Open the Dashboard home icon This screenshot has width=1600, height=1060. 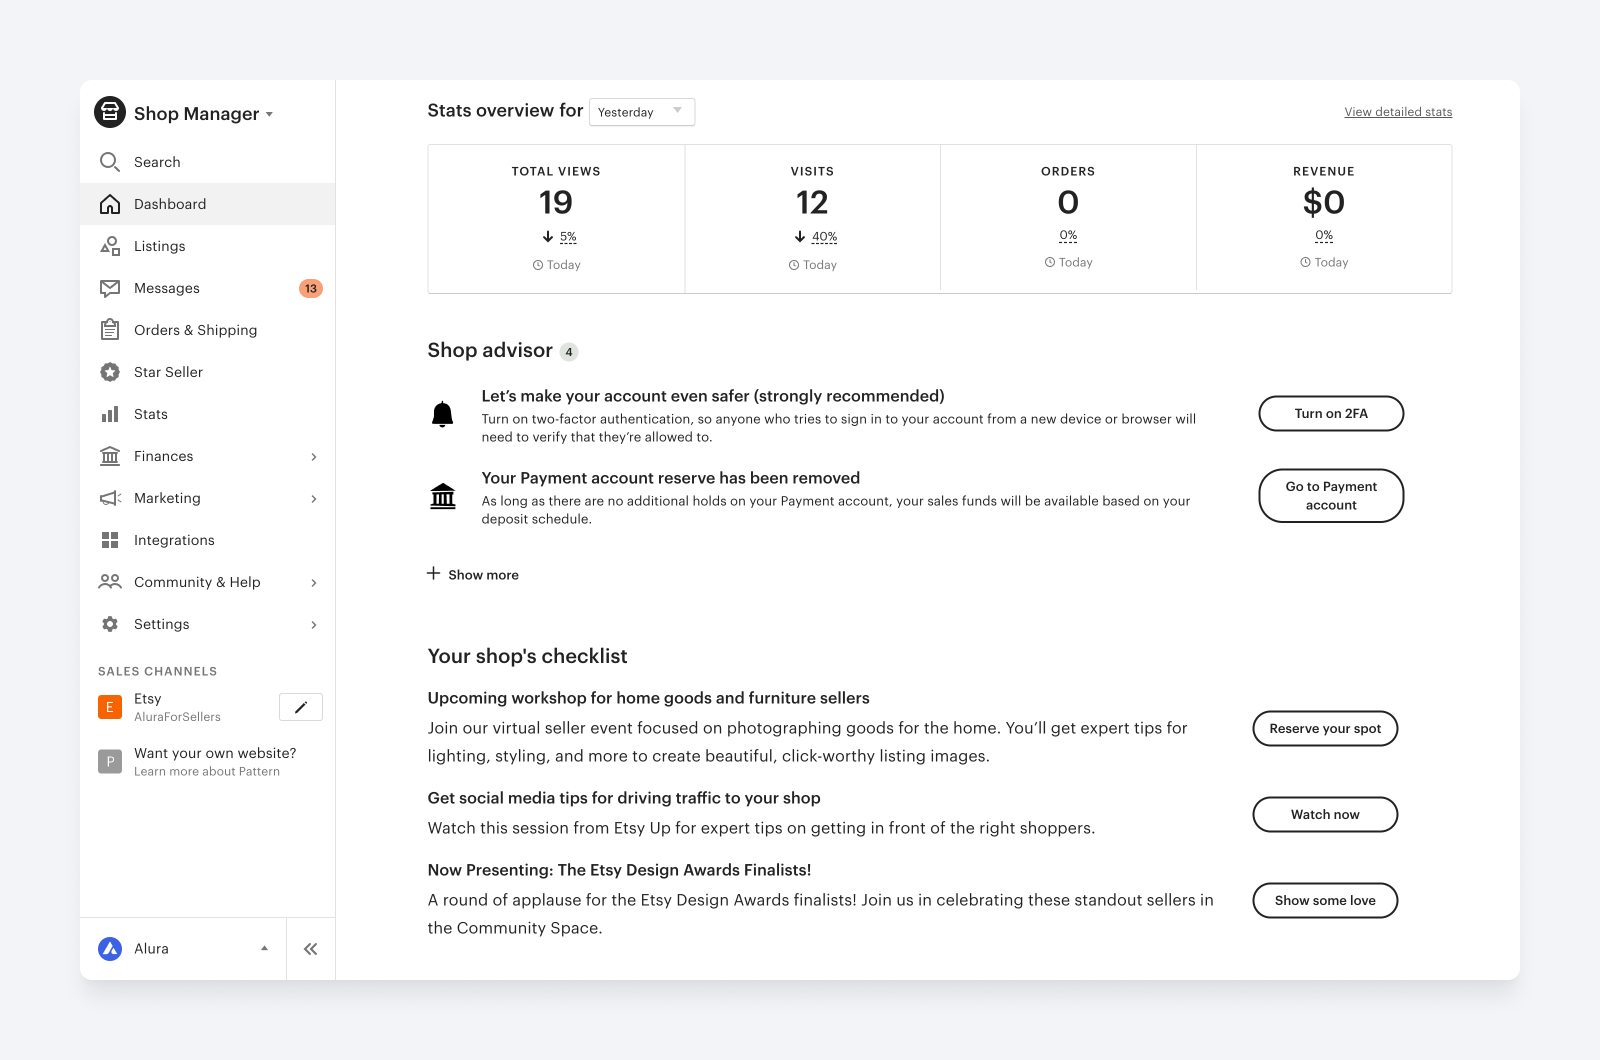point(110,203)
